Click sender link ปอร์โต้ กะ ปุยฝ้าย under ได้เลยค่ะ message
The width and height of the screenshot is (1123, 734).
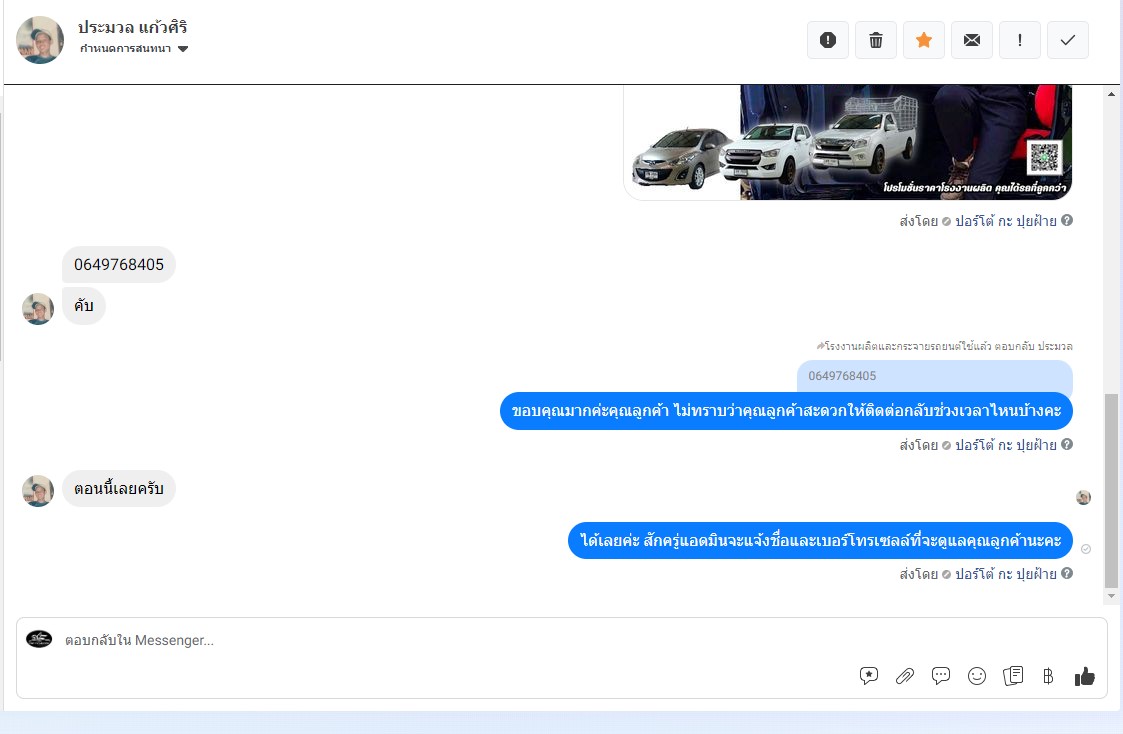pyautogui.click(x=1006, y=574)
